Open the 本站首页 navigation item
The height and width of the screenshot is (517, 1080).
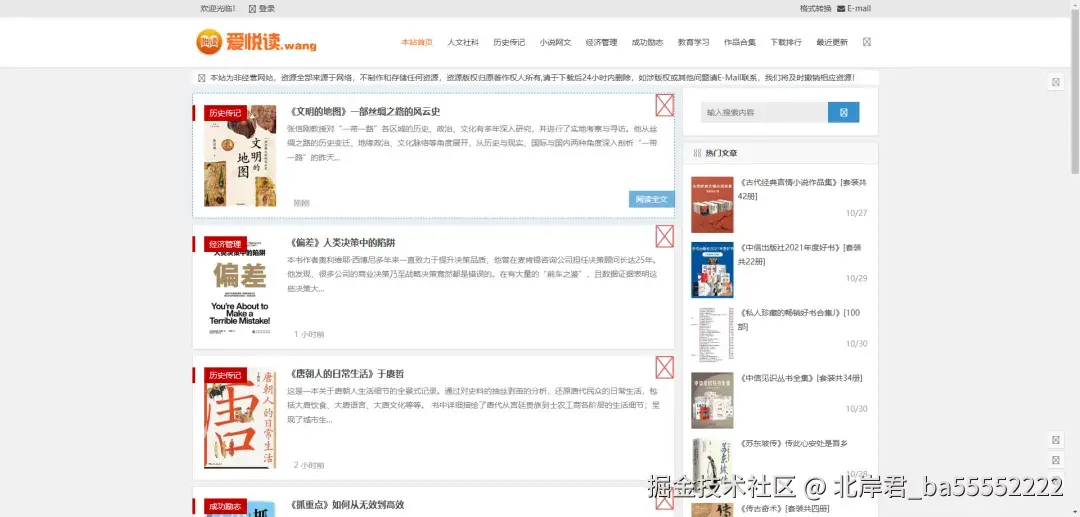417,42
